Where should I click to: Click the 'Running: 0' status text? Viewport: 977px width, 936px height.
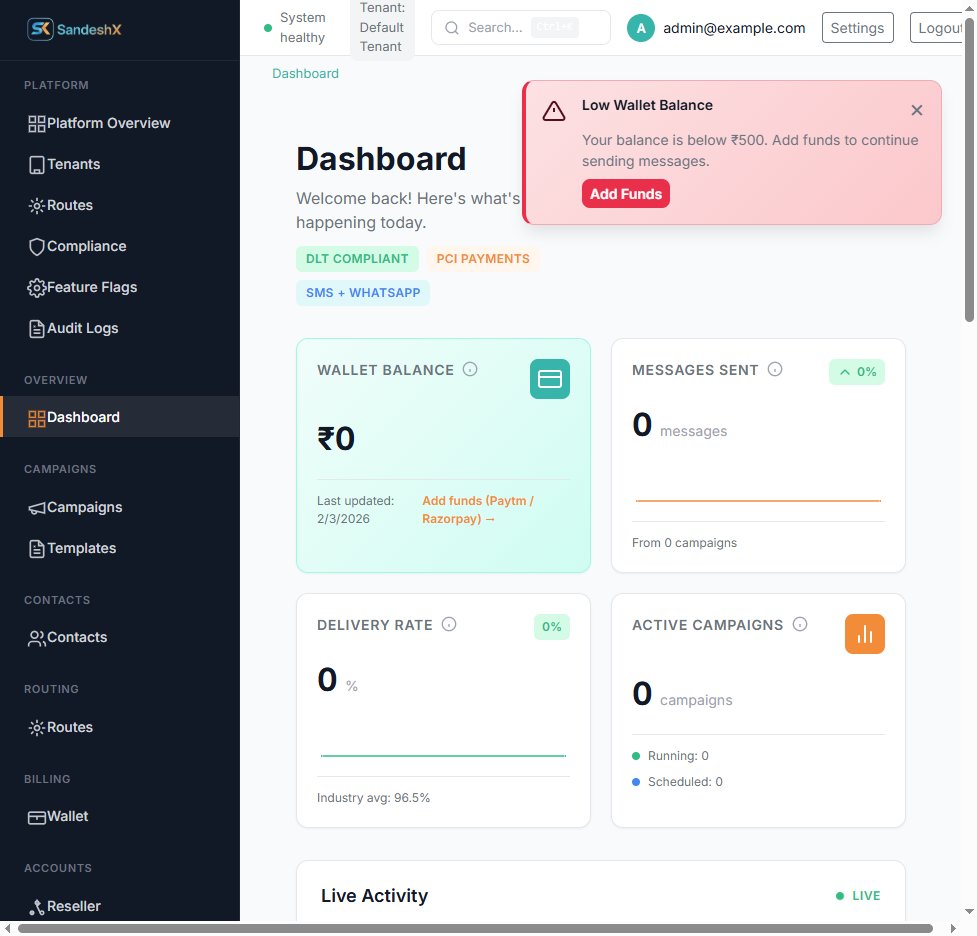(x=678, y=757)
